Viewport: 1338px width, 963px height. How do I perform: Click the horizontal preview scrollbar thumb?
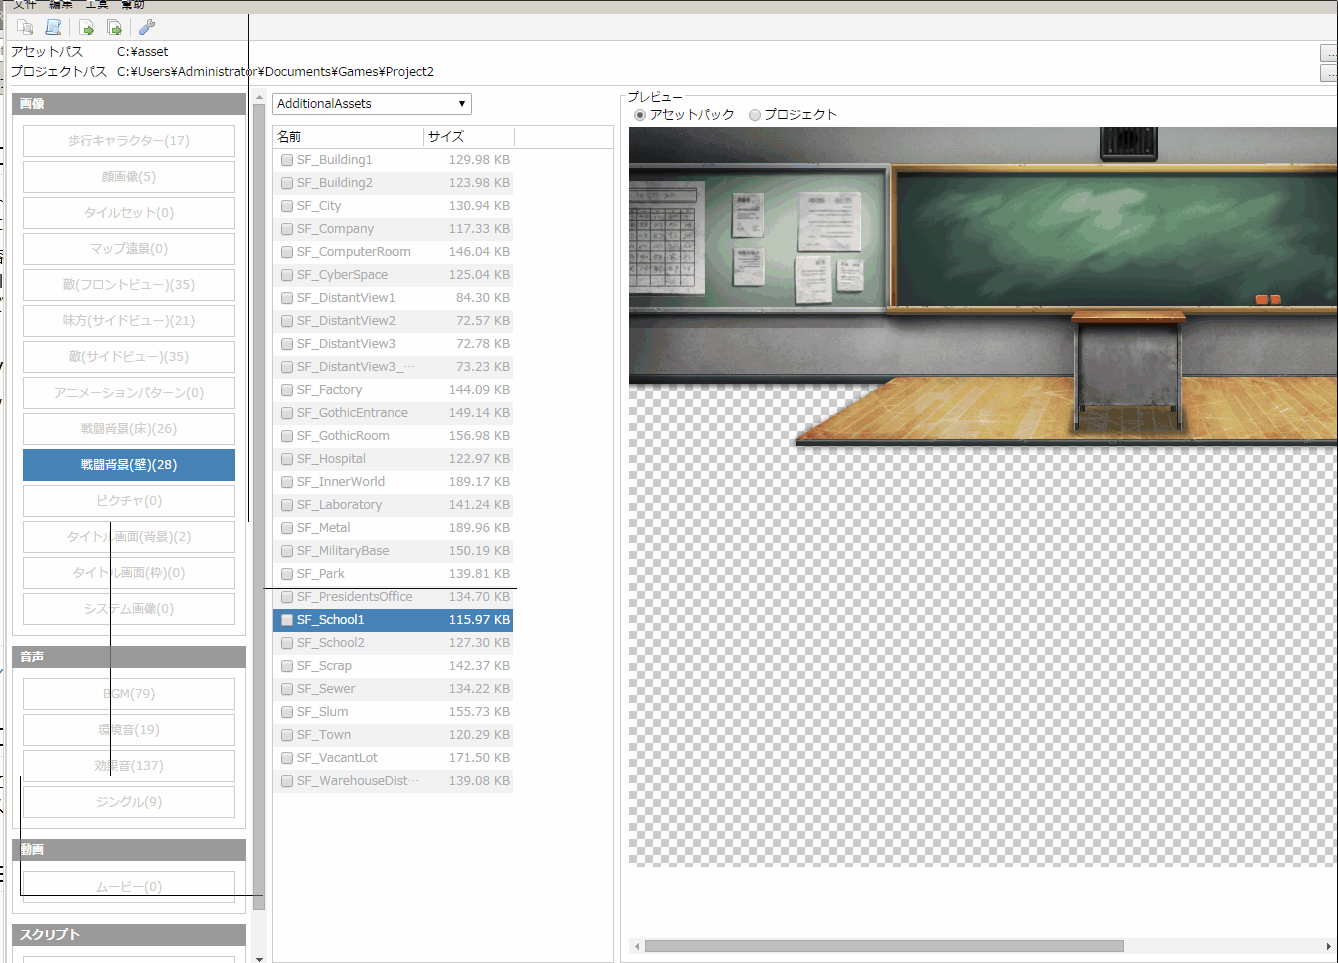[x=884, y=946]
